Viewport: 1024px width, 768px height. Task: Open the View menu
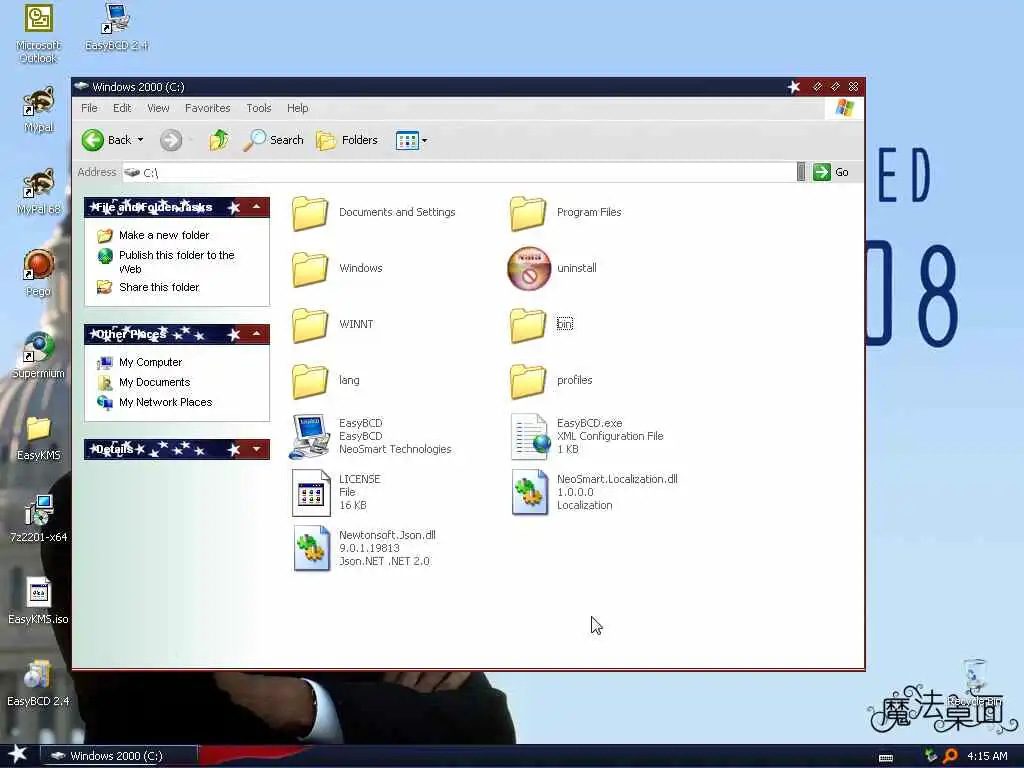click(x=158, y=108)
